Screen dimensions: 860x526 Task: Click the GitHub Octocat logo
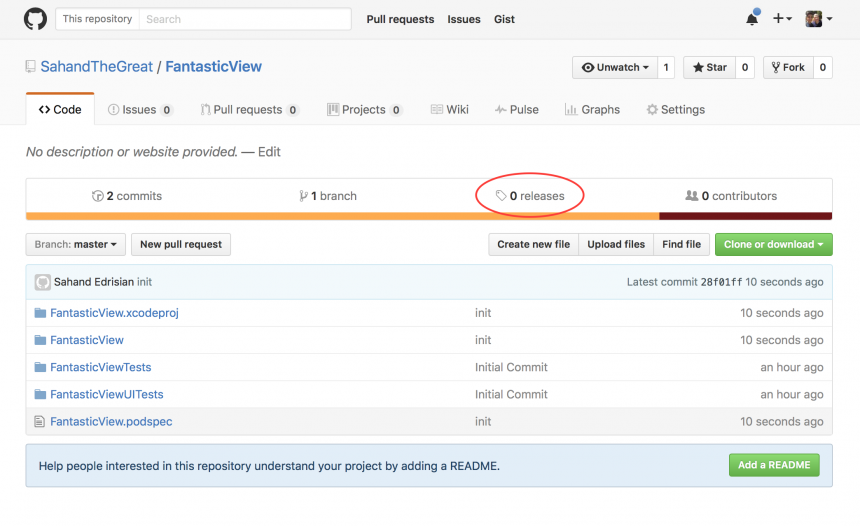point(35,19)
